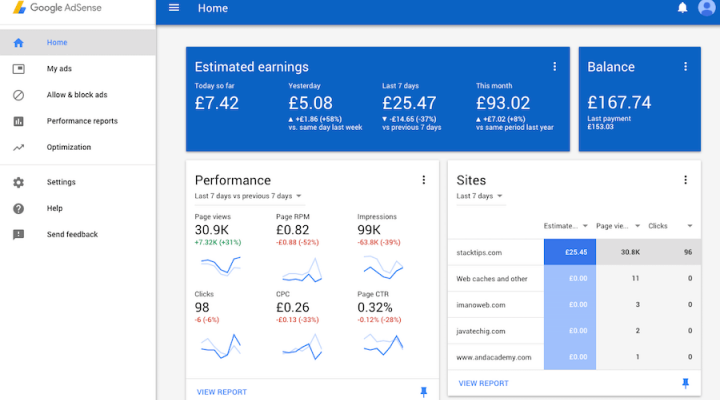Click Impressions 99K metric
The image size is (720, 400).
point(369,230)
